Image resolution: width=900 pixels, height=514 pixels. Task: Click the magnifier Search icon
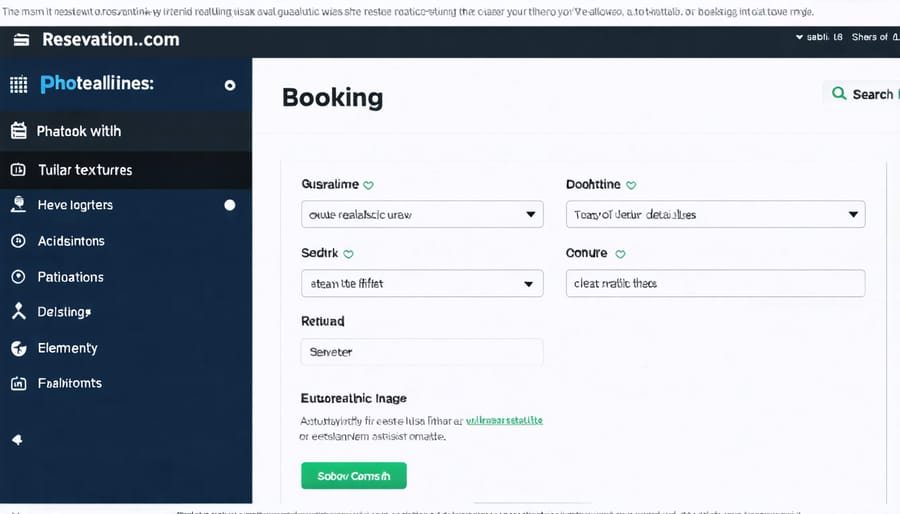pos(839,93)
